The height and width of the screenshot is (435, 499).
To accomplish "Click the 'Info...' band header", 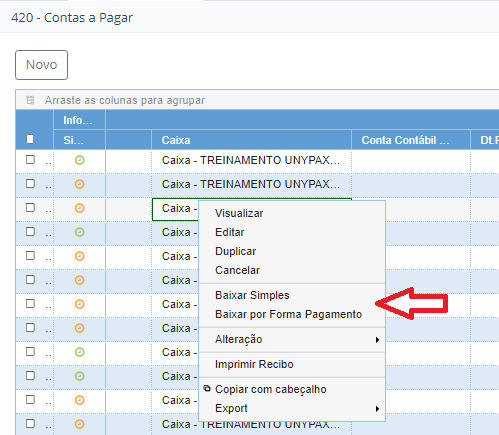I will point(79,120).
